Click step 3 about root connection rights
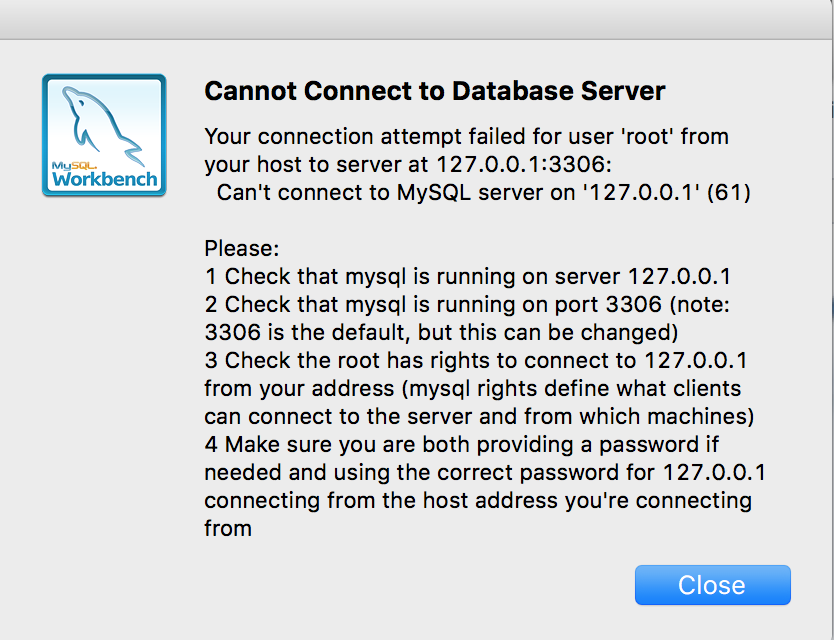This screenshot has height=640, width=834. (x=476, y=361)
